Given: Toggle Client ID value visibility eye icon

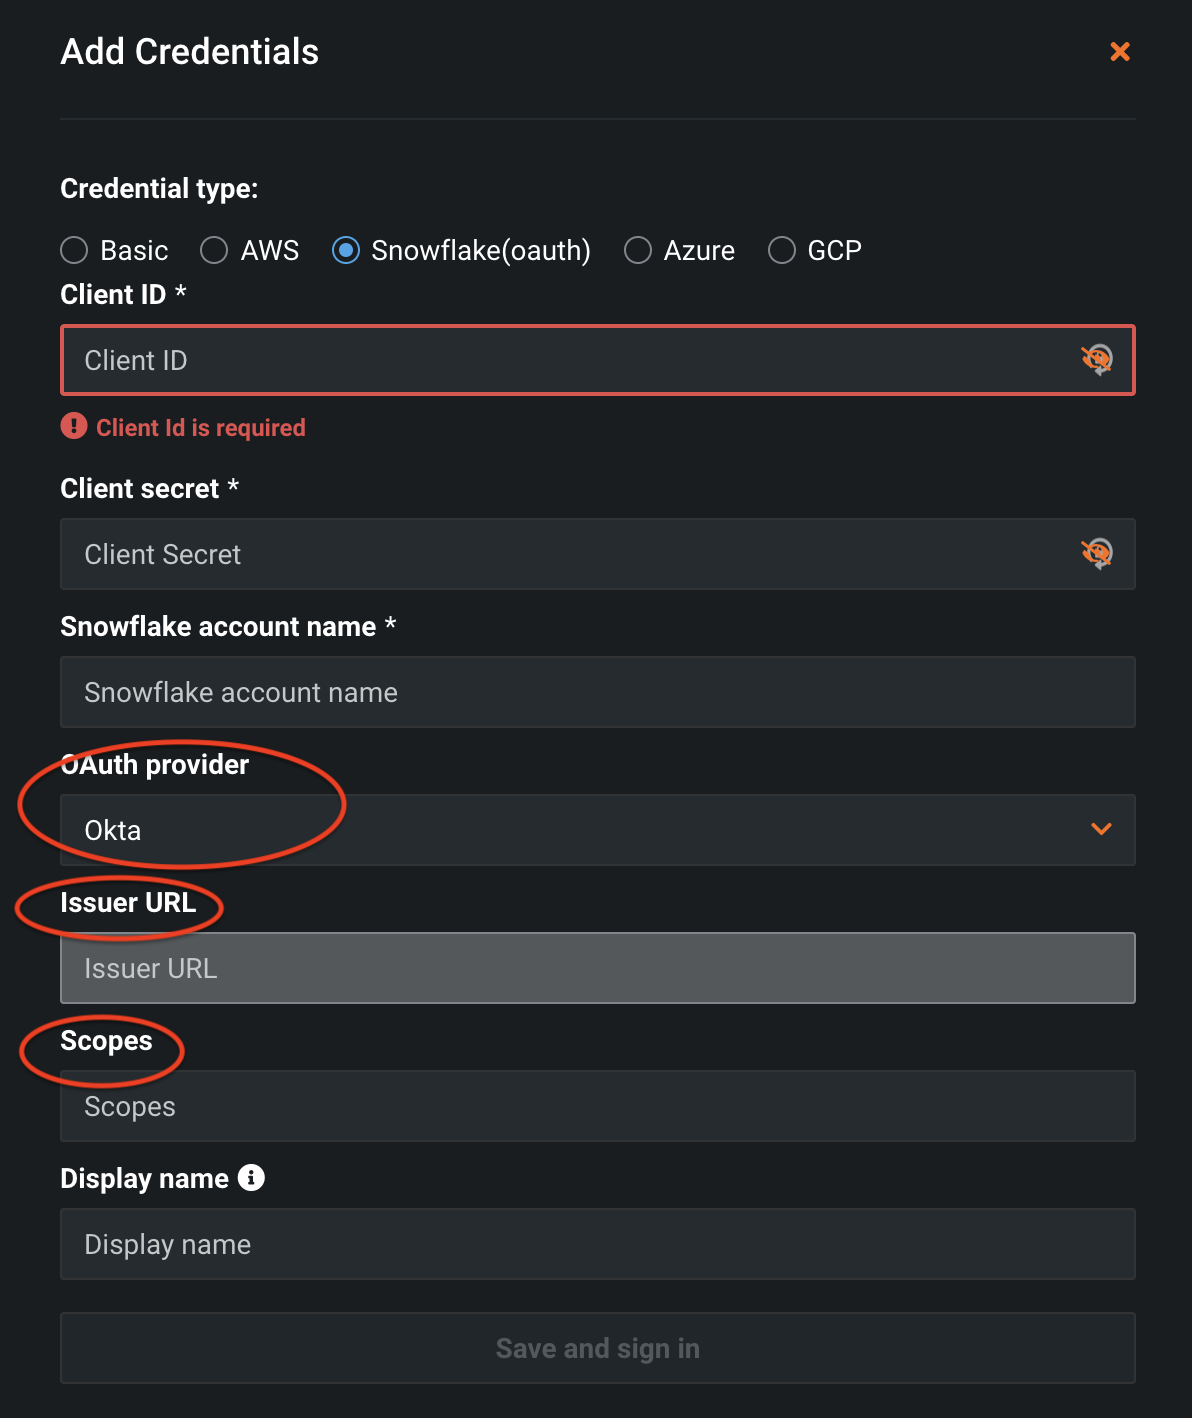Looking at the screenshot, I should click(1098, 360).
